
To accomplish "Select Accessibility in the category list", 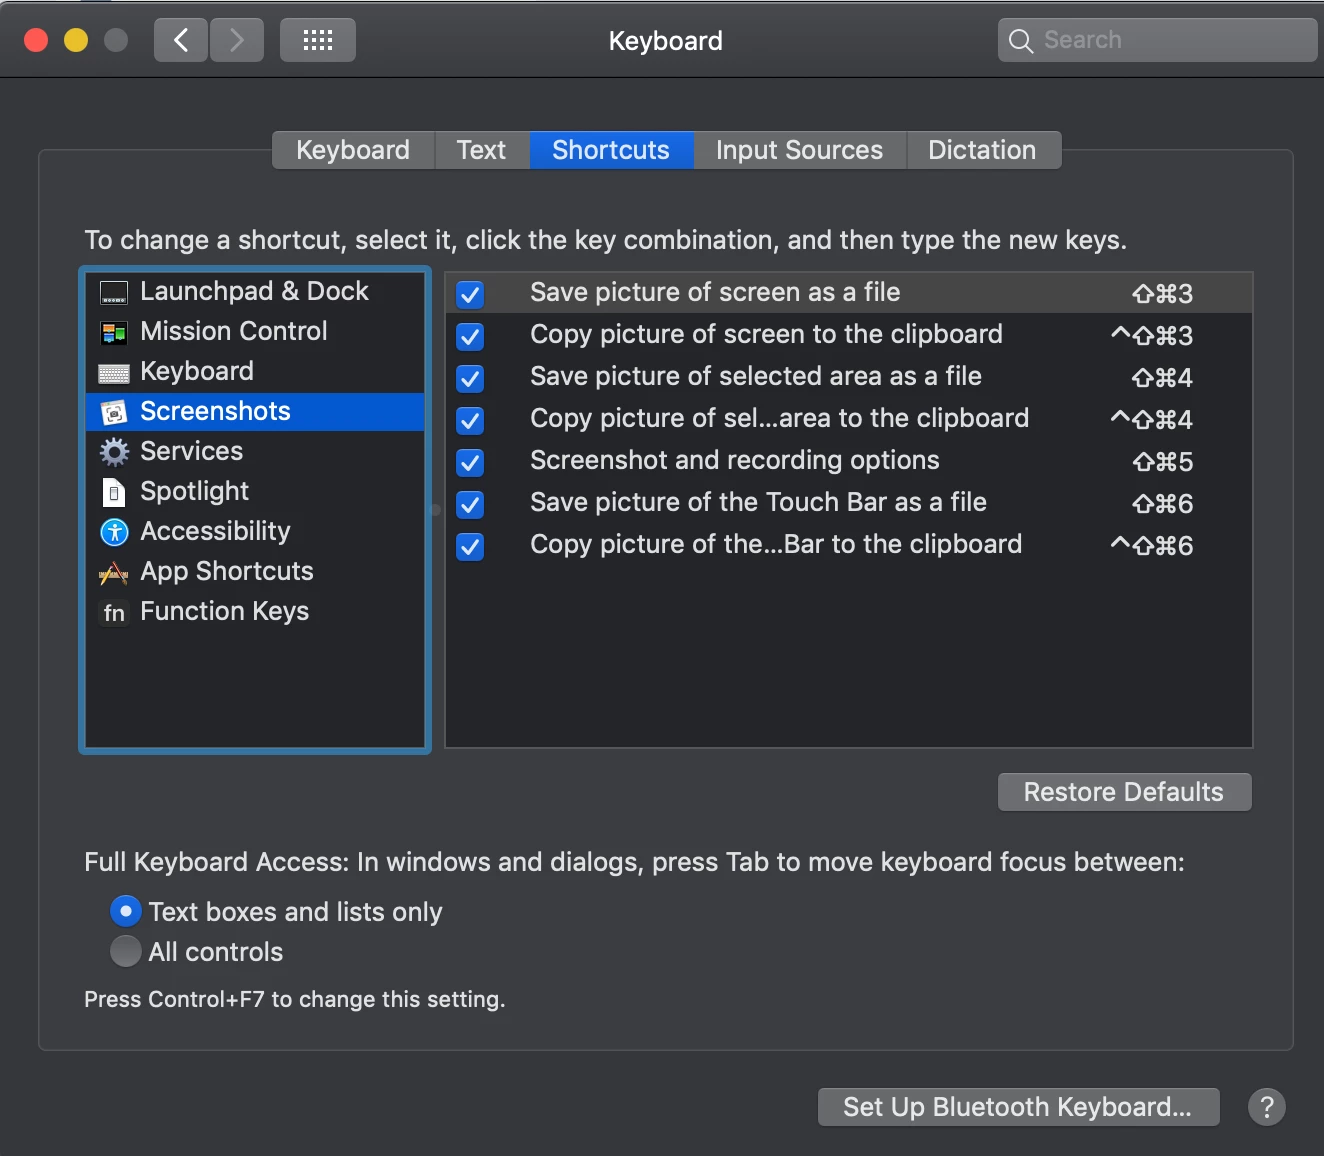I will coord(255,531).
